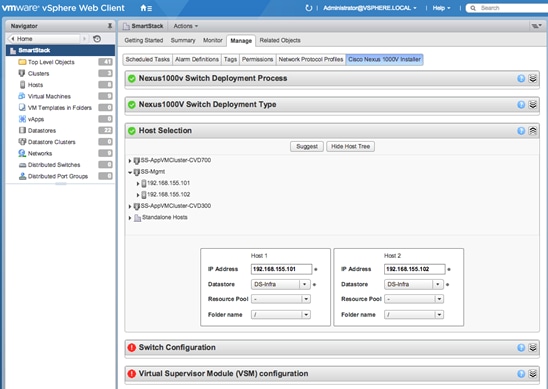This screenshot has width=548, height=389.
Task: Click Top Level Objects folder icon
Action: pos(22,62)
